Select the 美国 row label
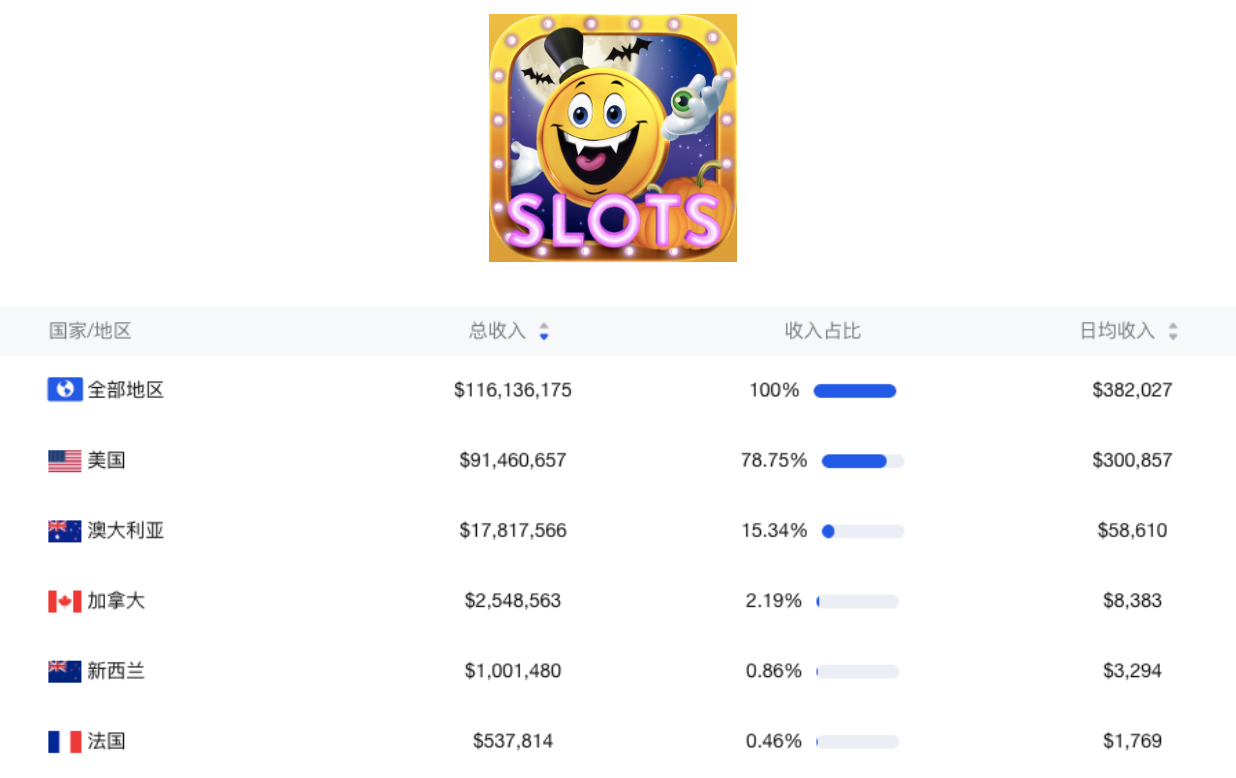 coord(106,461)
